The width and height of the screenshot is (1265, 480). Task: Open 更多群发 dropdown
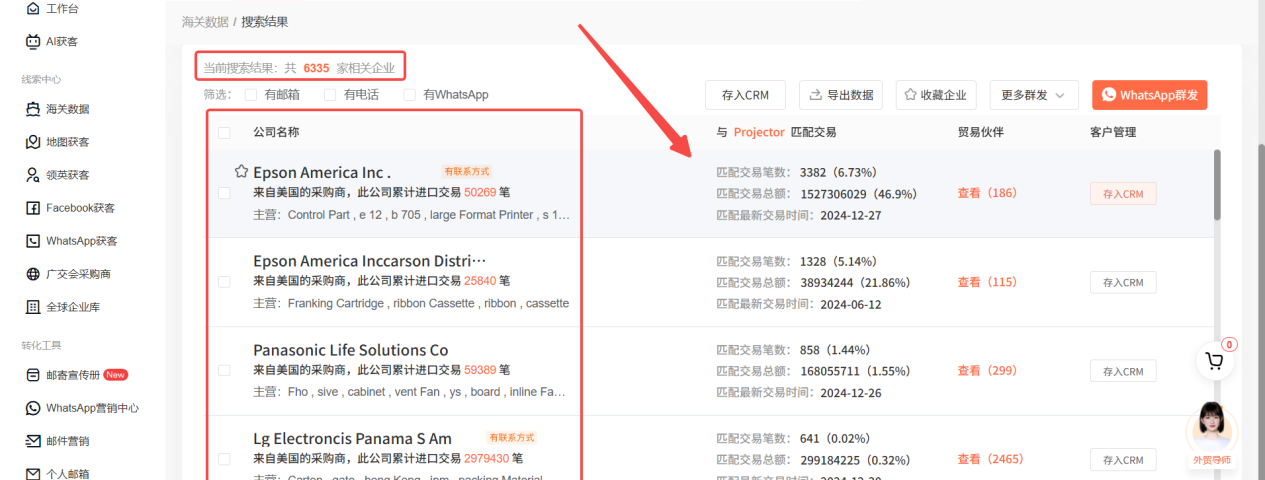(1034, 95)
